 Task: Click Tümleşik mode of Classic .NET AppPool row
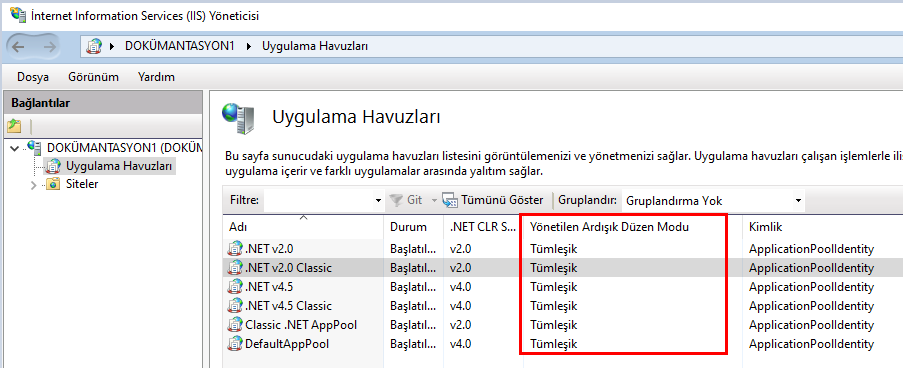pos(553,325)
